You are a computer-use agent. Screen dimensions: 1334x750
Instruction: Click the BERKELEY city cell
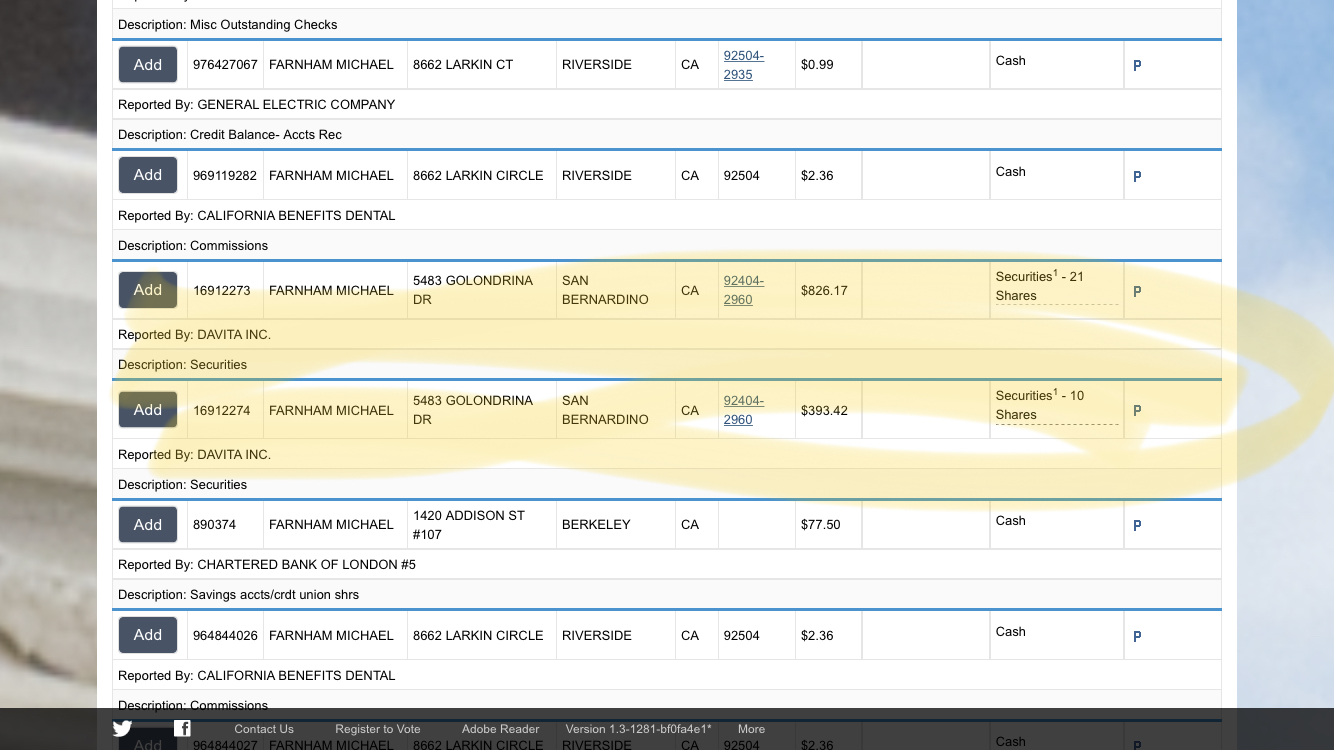click(596, 525)
